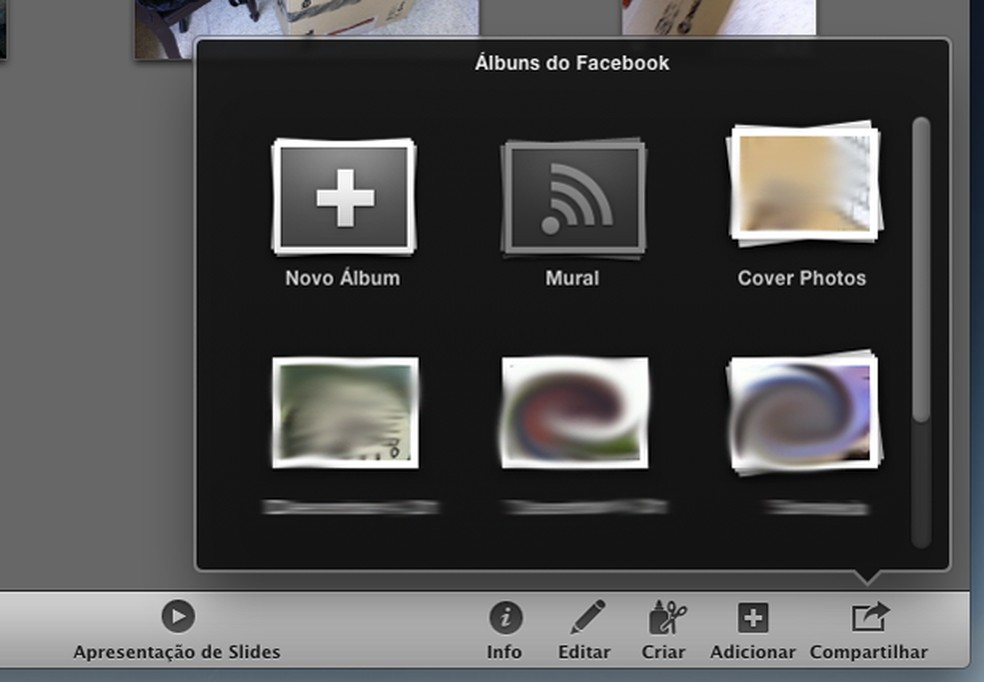Click the Cover Photos label
This screenshot has width=984, height=682.
802,278
